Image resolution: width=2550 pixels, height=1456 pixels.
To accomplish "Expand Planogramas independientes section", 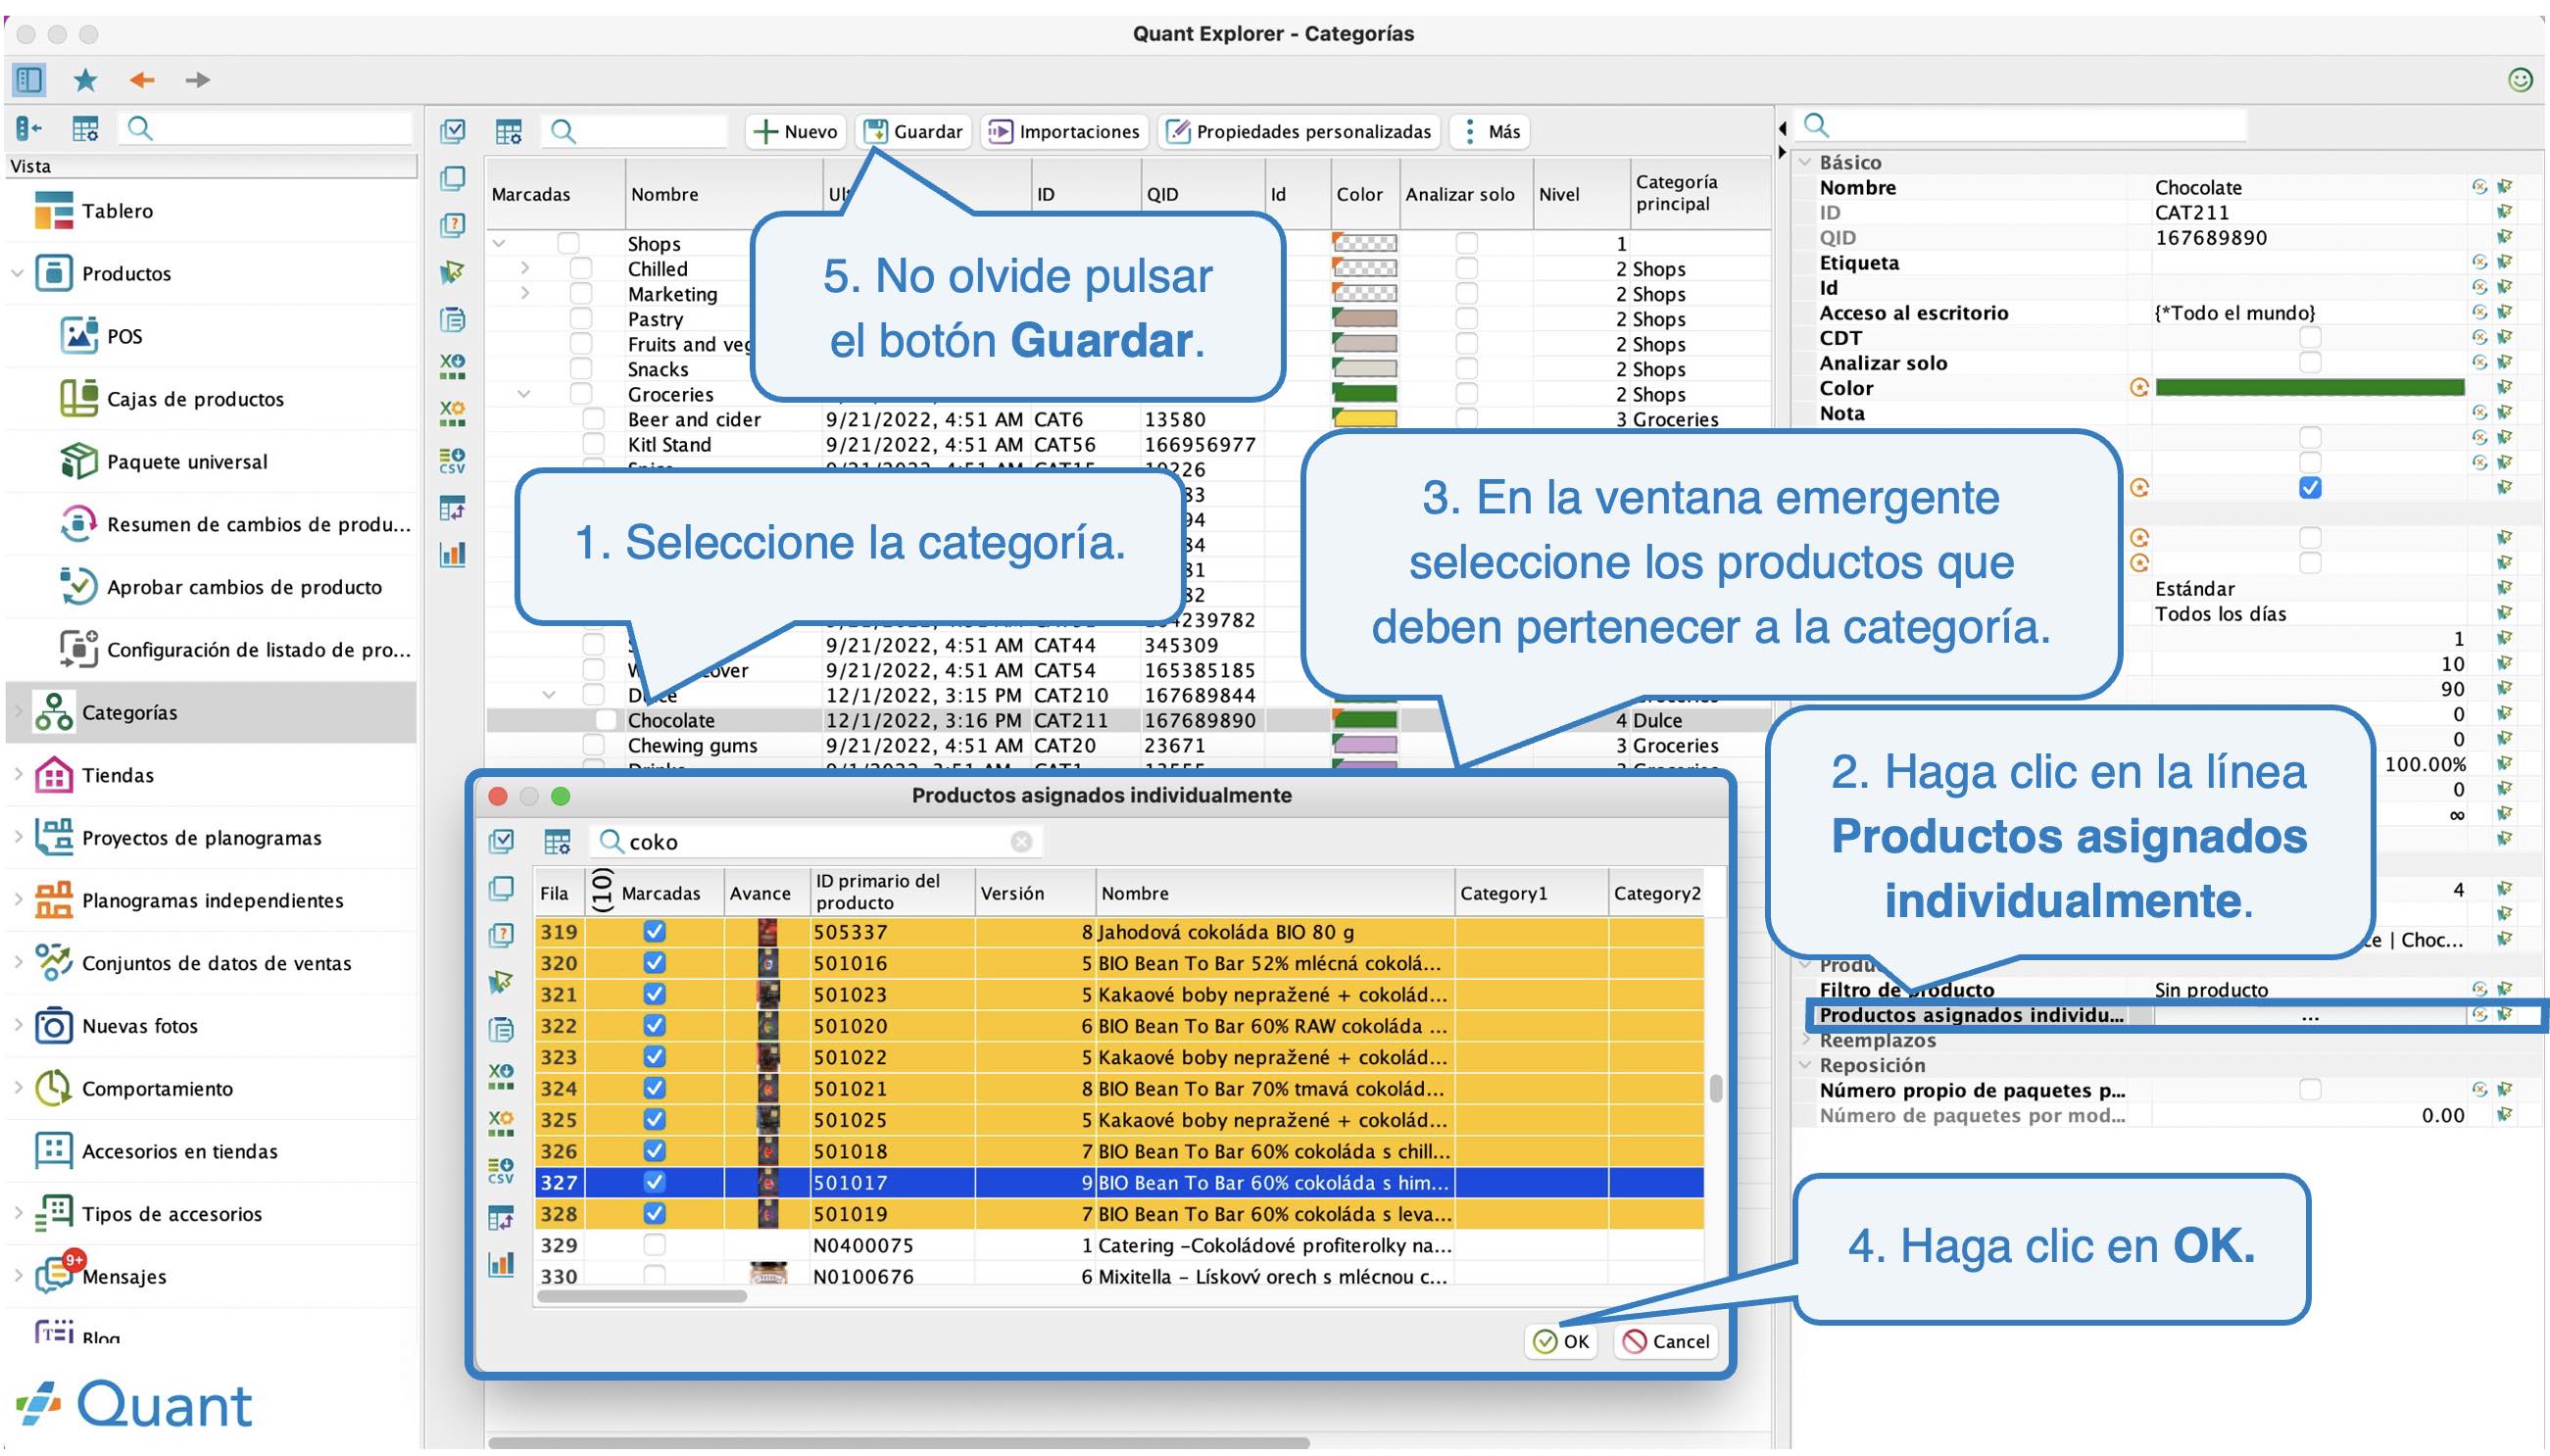I will pyautogui.click(x=17, y=900).
